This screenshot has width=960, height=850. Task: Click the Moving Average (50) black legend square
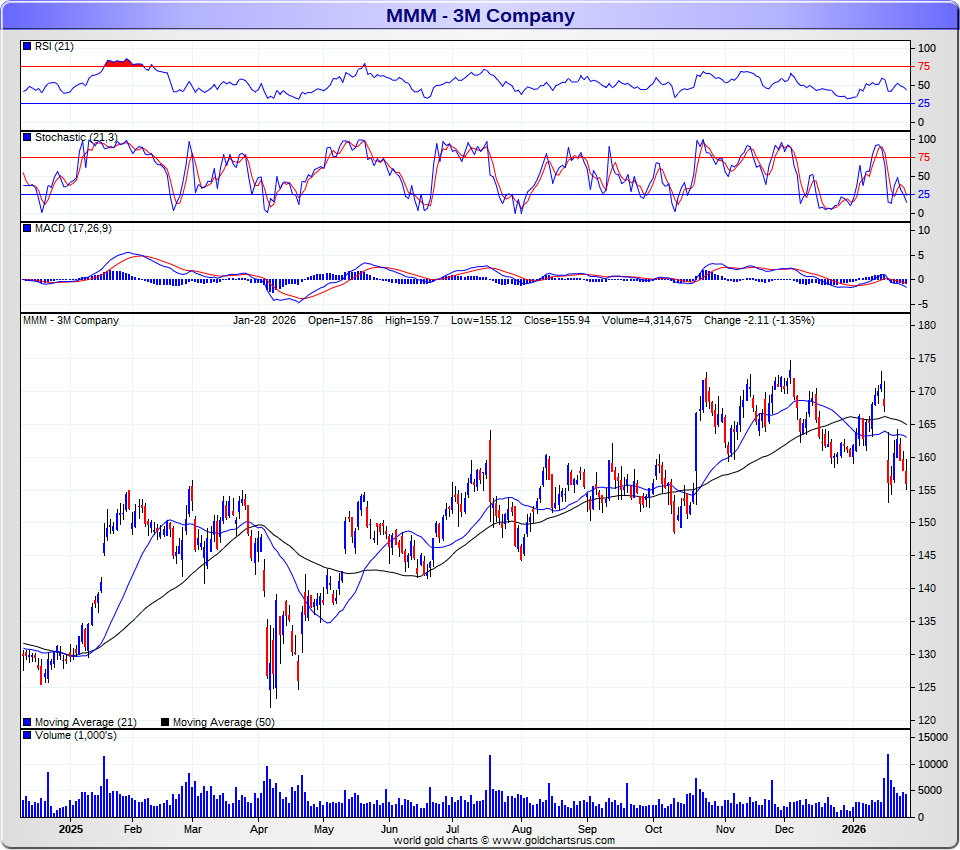[x=165, y=722]
